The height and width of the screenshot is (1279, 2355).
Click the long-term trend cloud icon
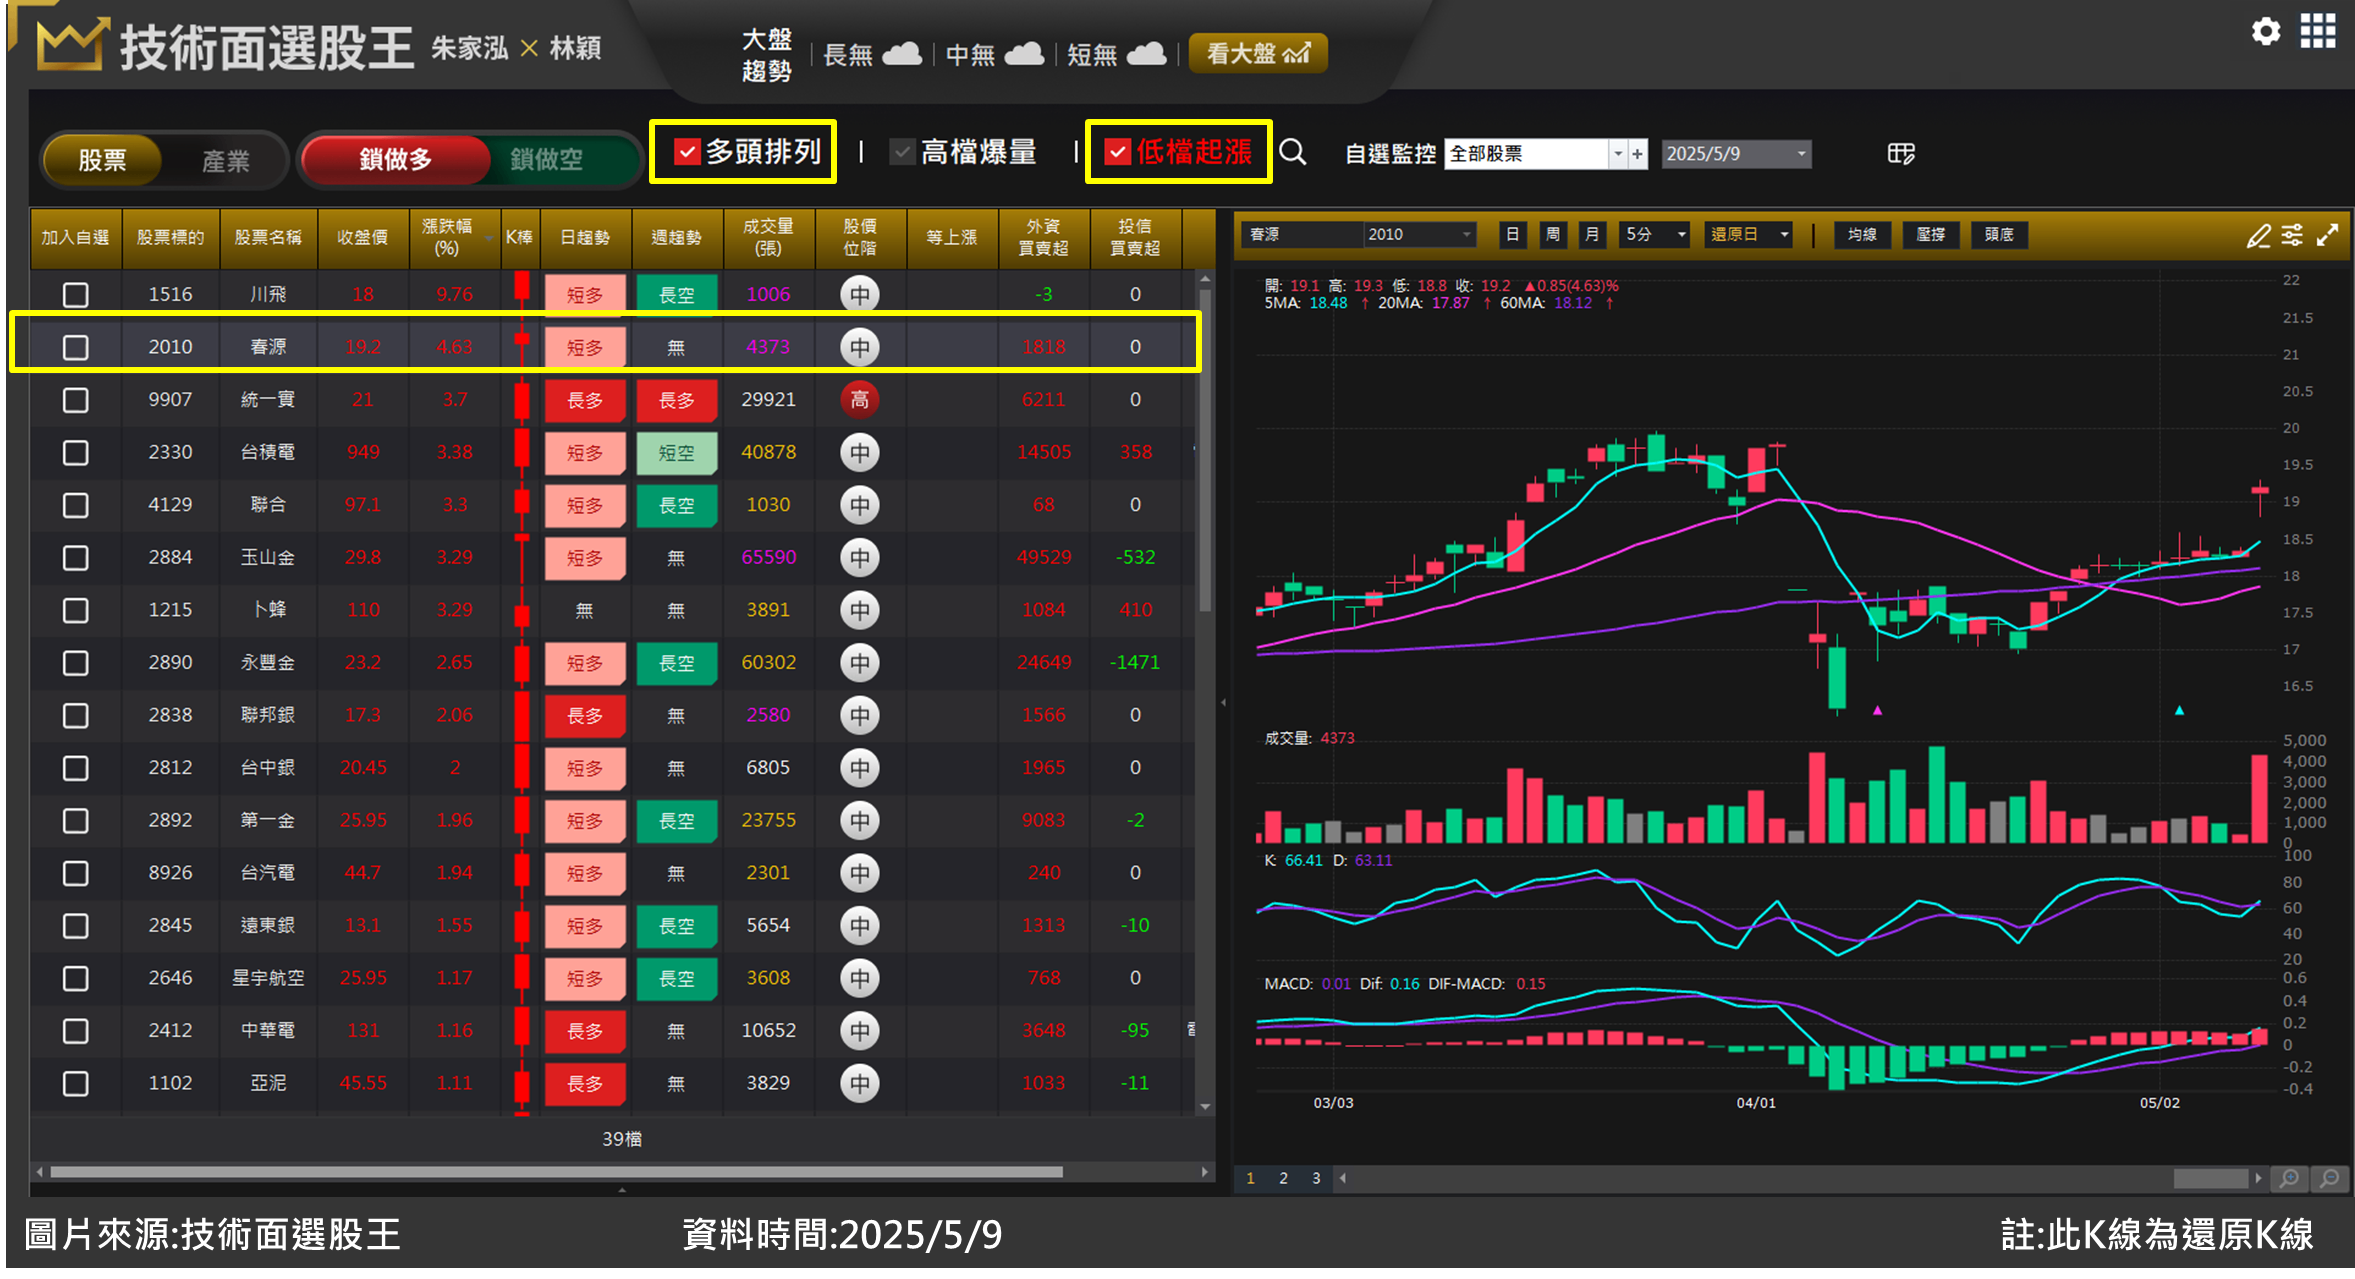pyautogui.click(x=901, y=54)
